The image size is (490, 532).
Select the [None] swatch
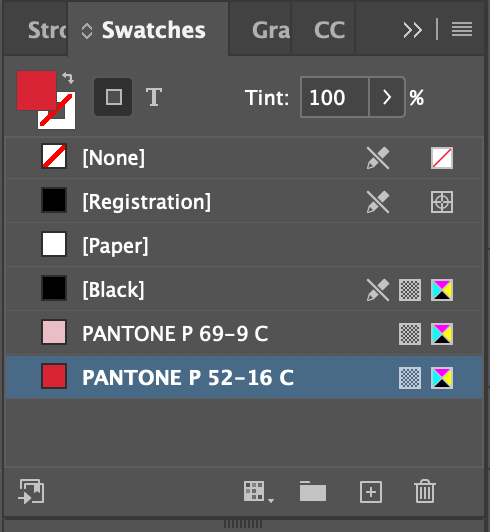pyautogui.click(x=244, y=158)
